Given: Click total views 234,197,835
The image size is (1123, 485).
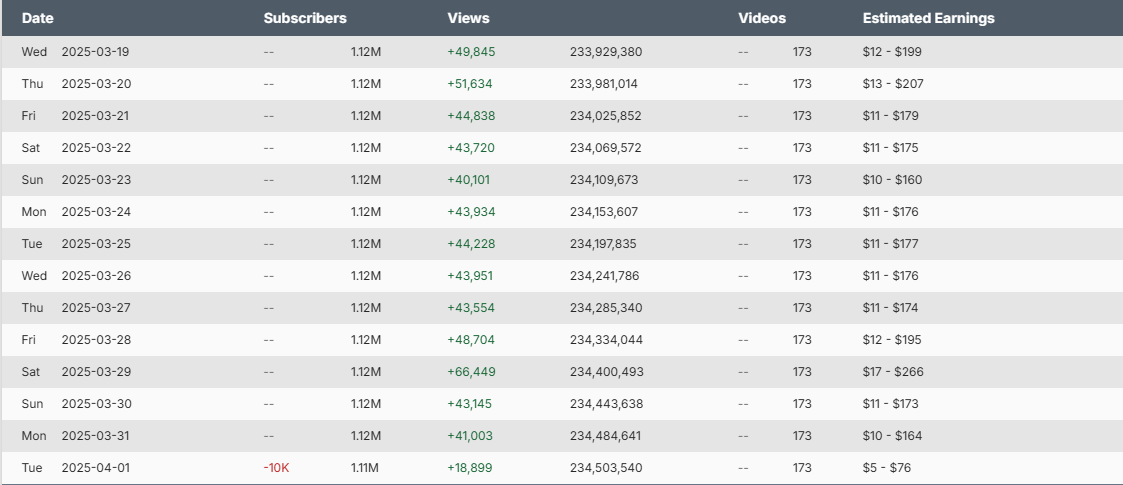Looking at the screenshot, I should 603,244.
